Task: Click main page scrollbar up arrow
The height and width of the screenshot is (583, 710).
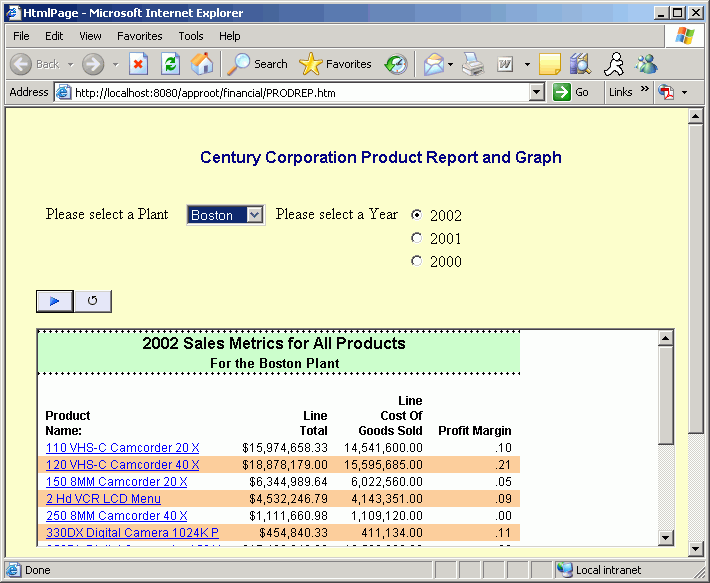Action: point(695,116)
